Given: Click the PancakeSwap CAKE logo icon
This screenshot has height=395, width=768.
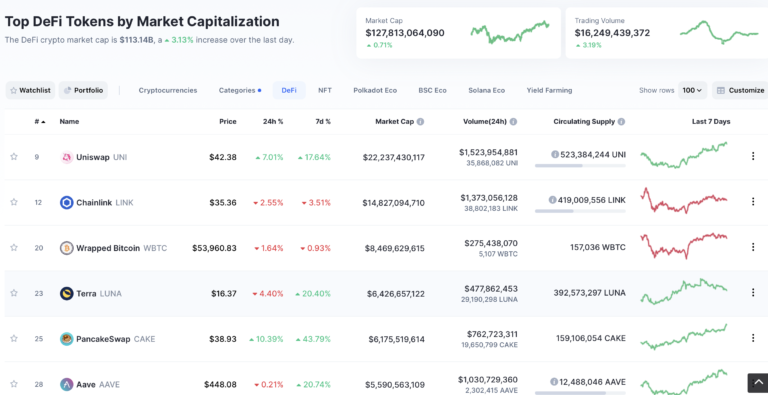Looking at the screenshot, I should [67, 339].
